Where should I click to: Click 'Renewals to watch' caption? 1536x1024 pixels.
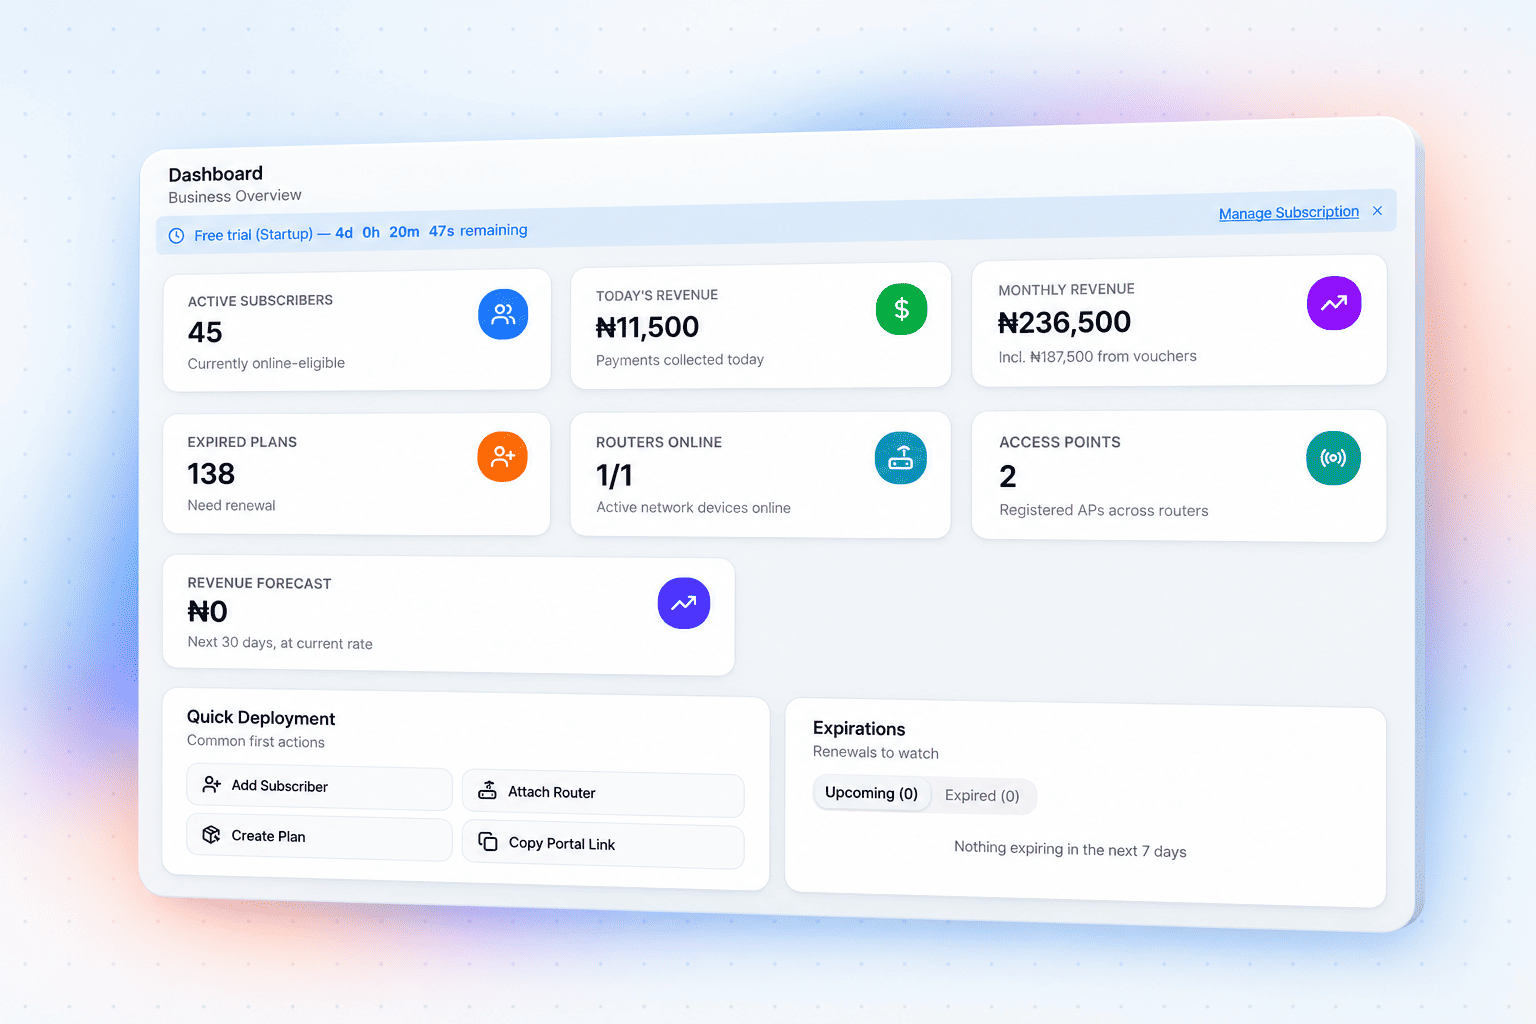(876, 753)
